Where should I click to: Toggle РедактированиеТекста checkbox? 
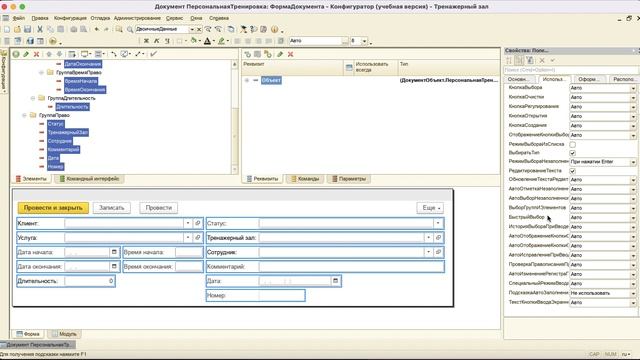click(573, 171)
